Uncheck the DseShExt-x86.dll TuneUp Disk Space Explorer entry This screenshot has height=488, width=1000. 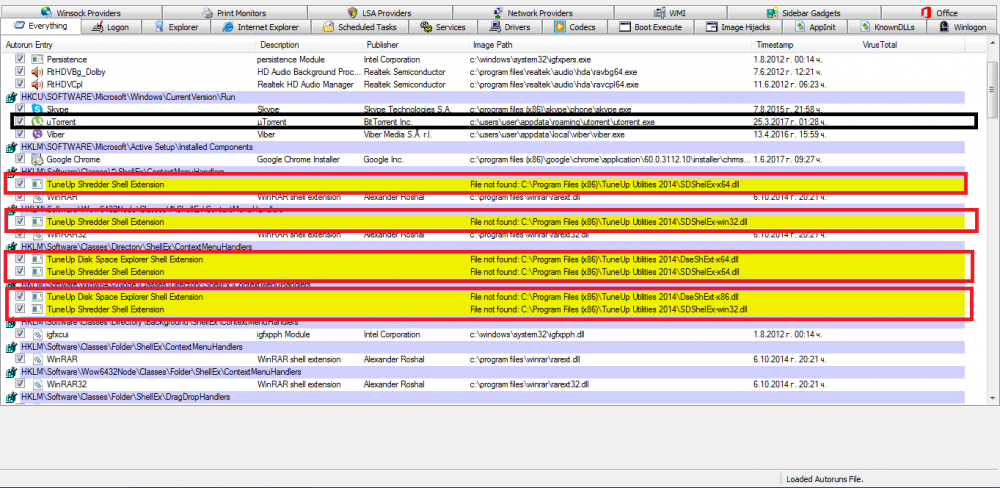tap(20, 297)
